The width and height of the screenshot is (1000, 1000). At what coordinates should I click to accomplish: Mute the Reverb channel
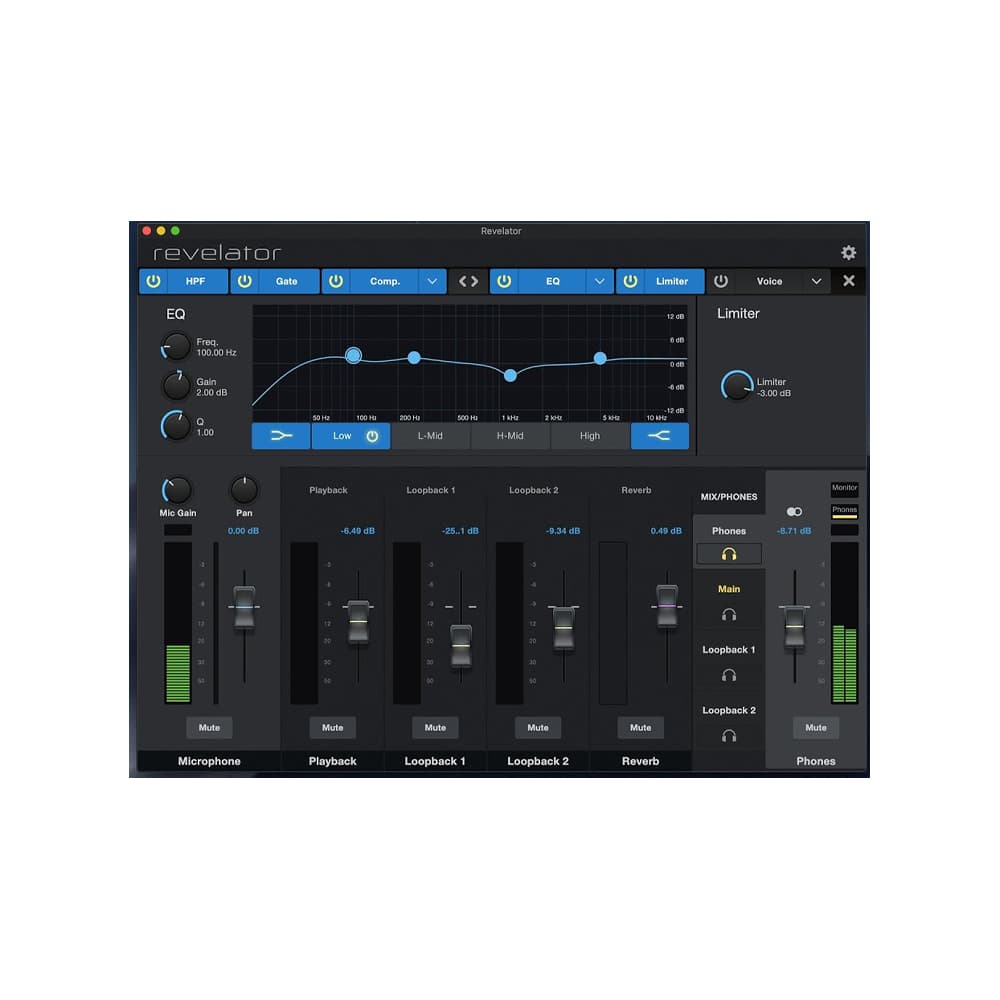point(641,728)
